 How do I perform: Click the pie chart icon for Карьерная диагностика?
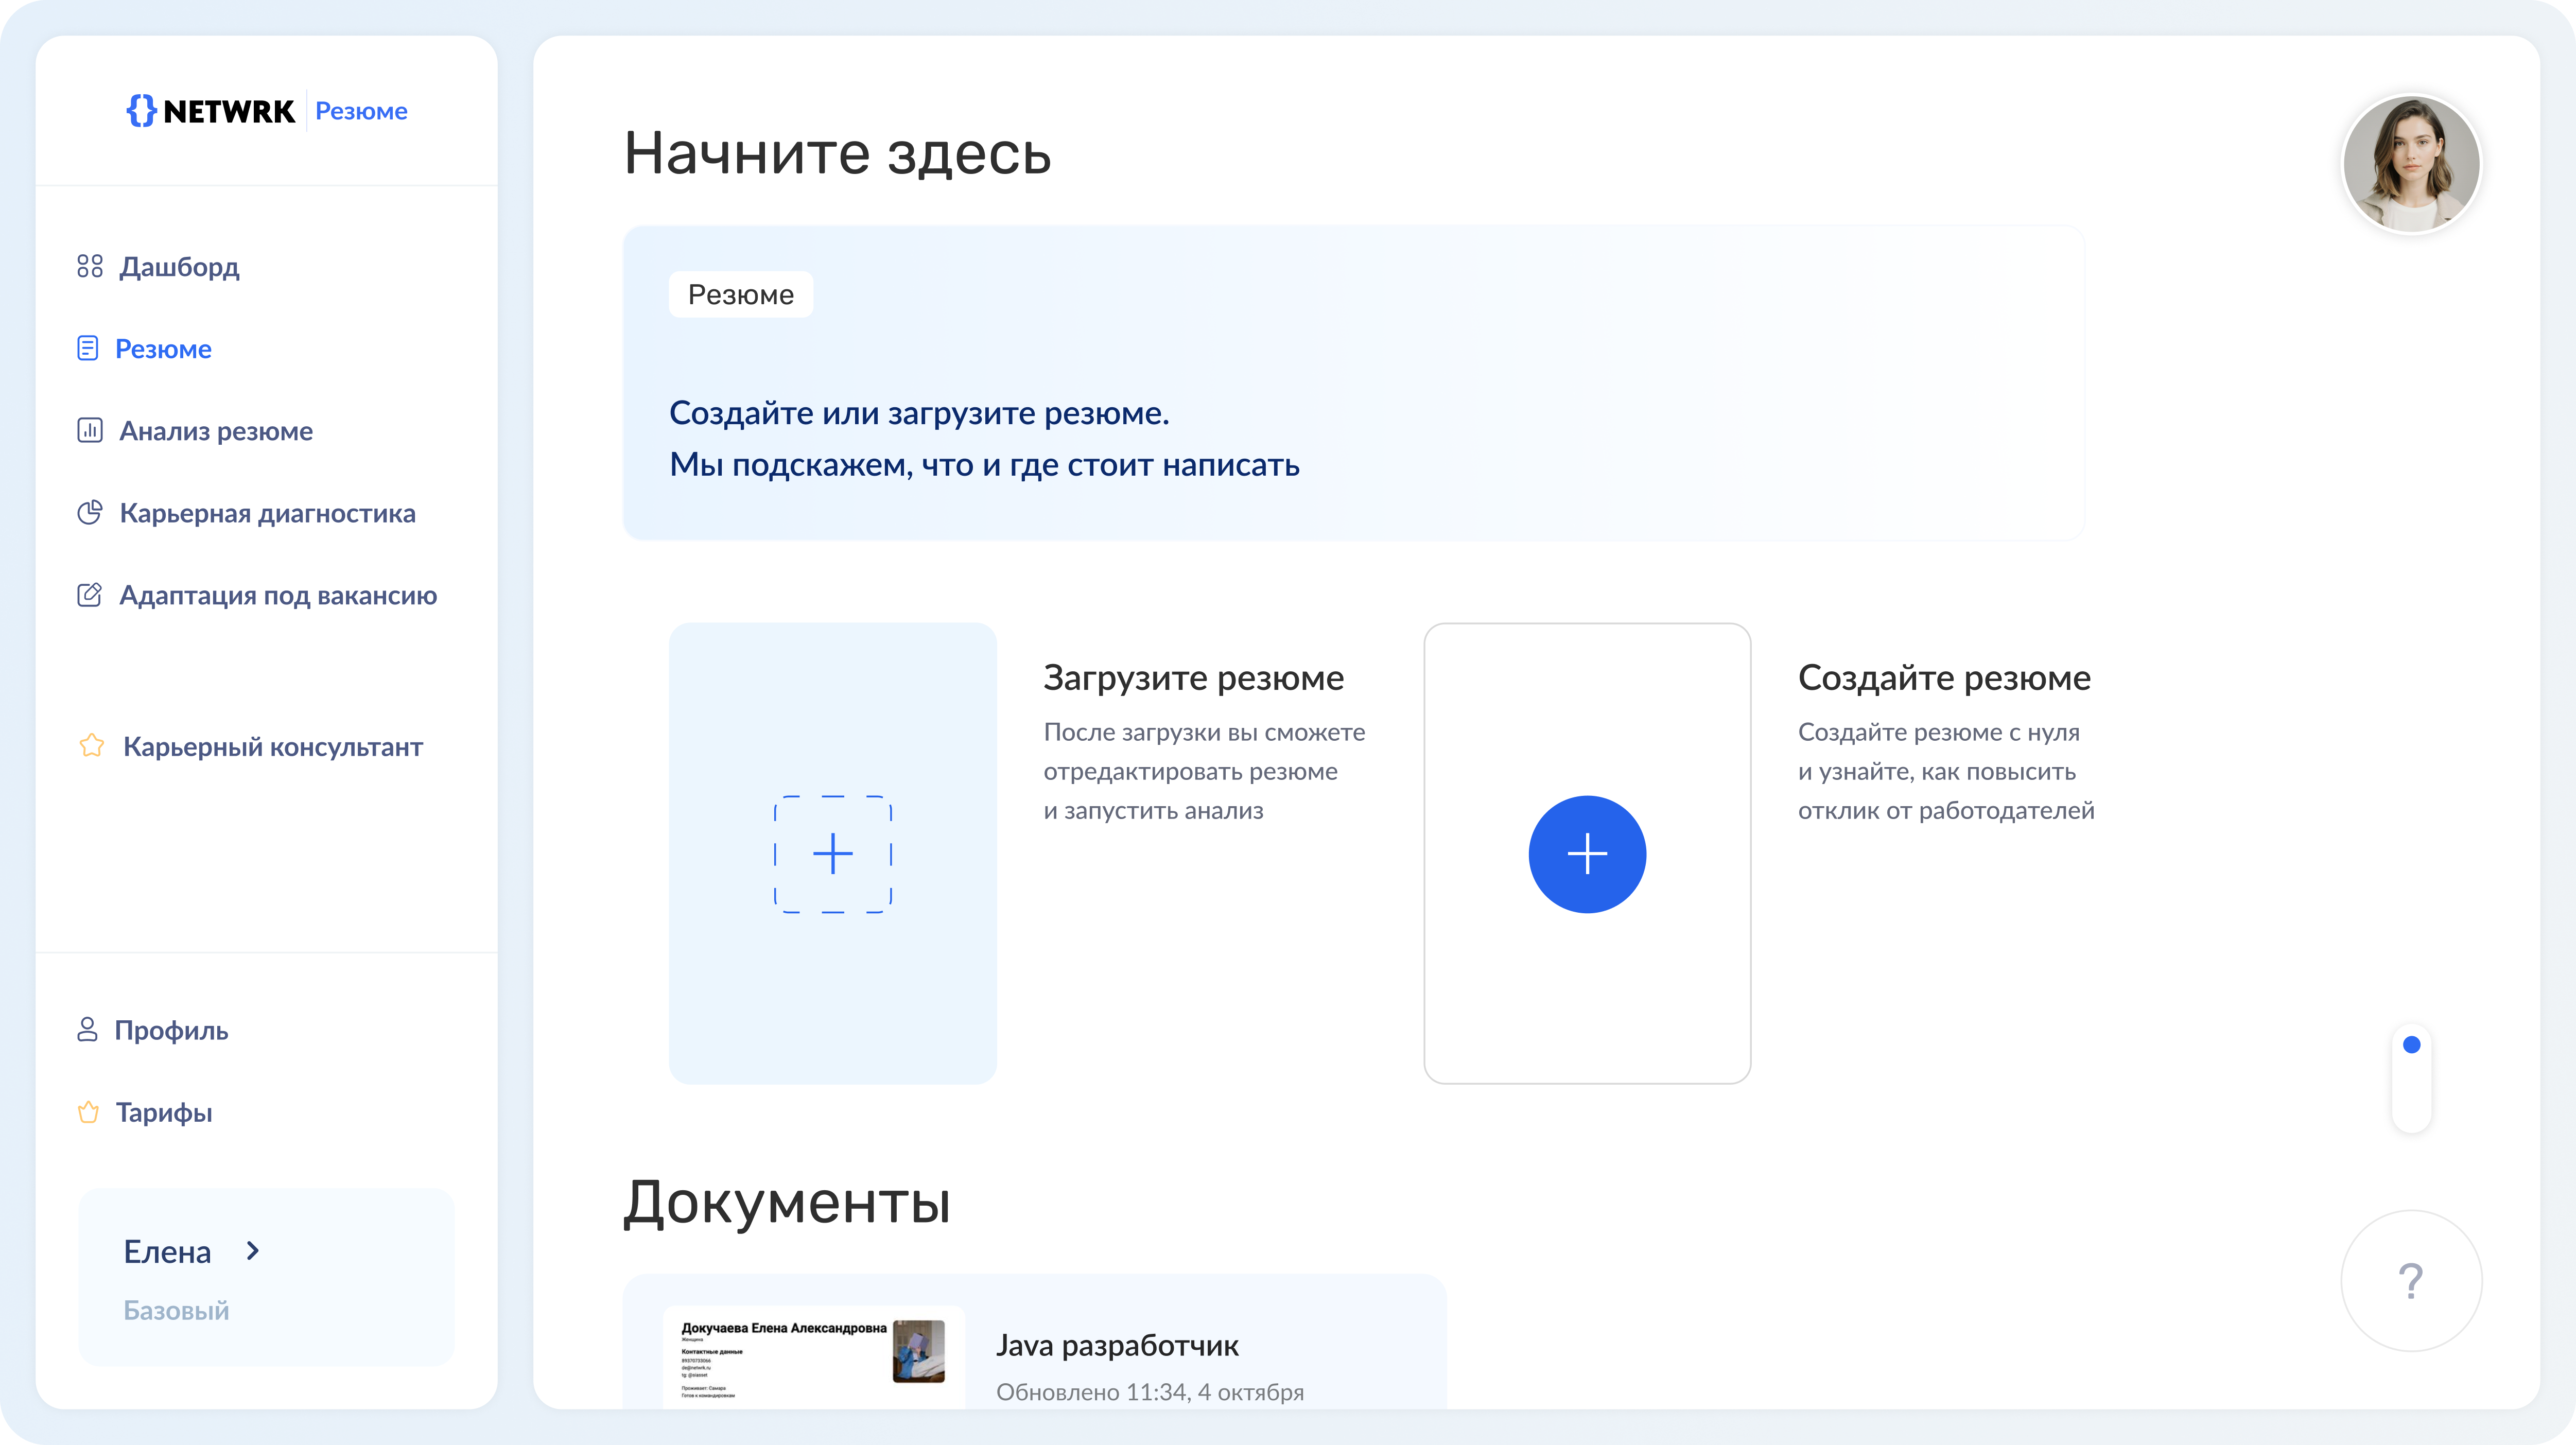[x=90, y=512]
